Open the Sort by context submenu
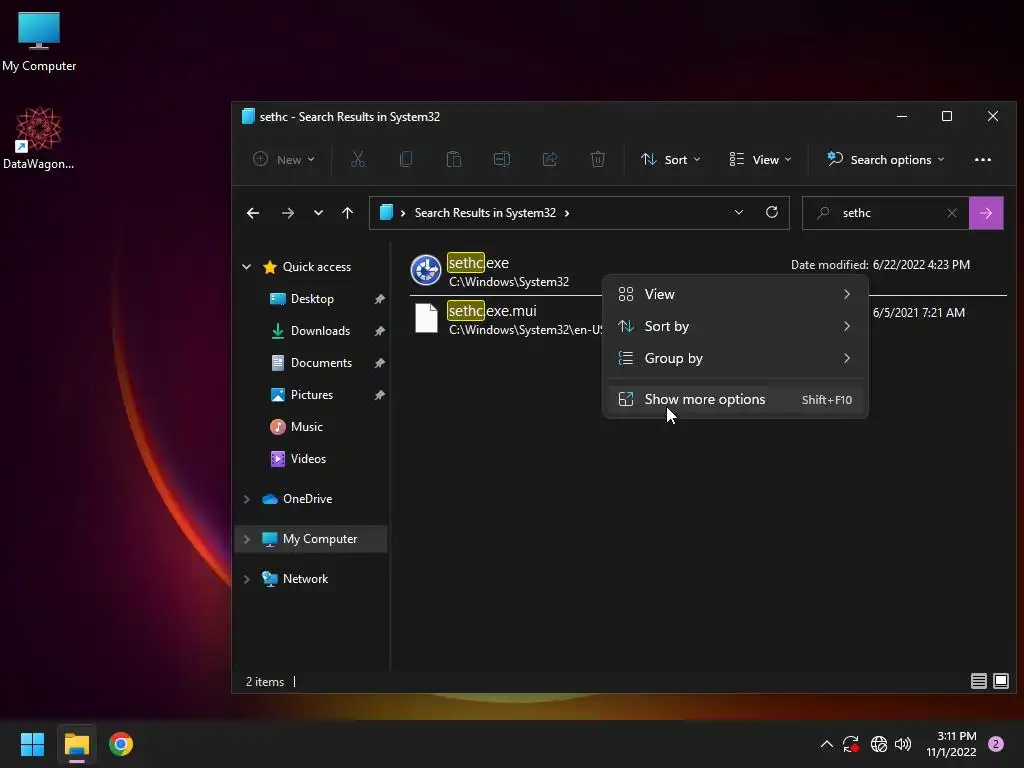The height and width of the screenshot is (768, 1024). click(735, 326)
